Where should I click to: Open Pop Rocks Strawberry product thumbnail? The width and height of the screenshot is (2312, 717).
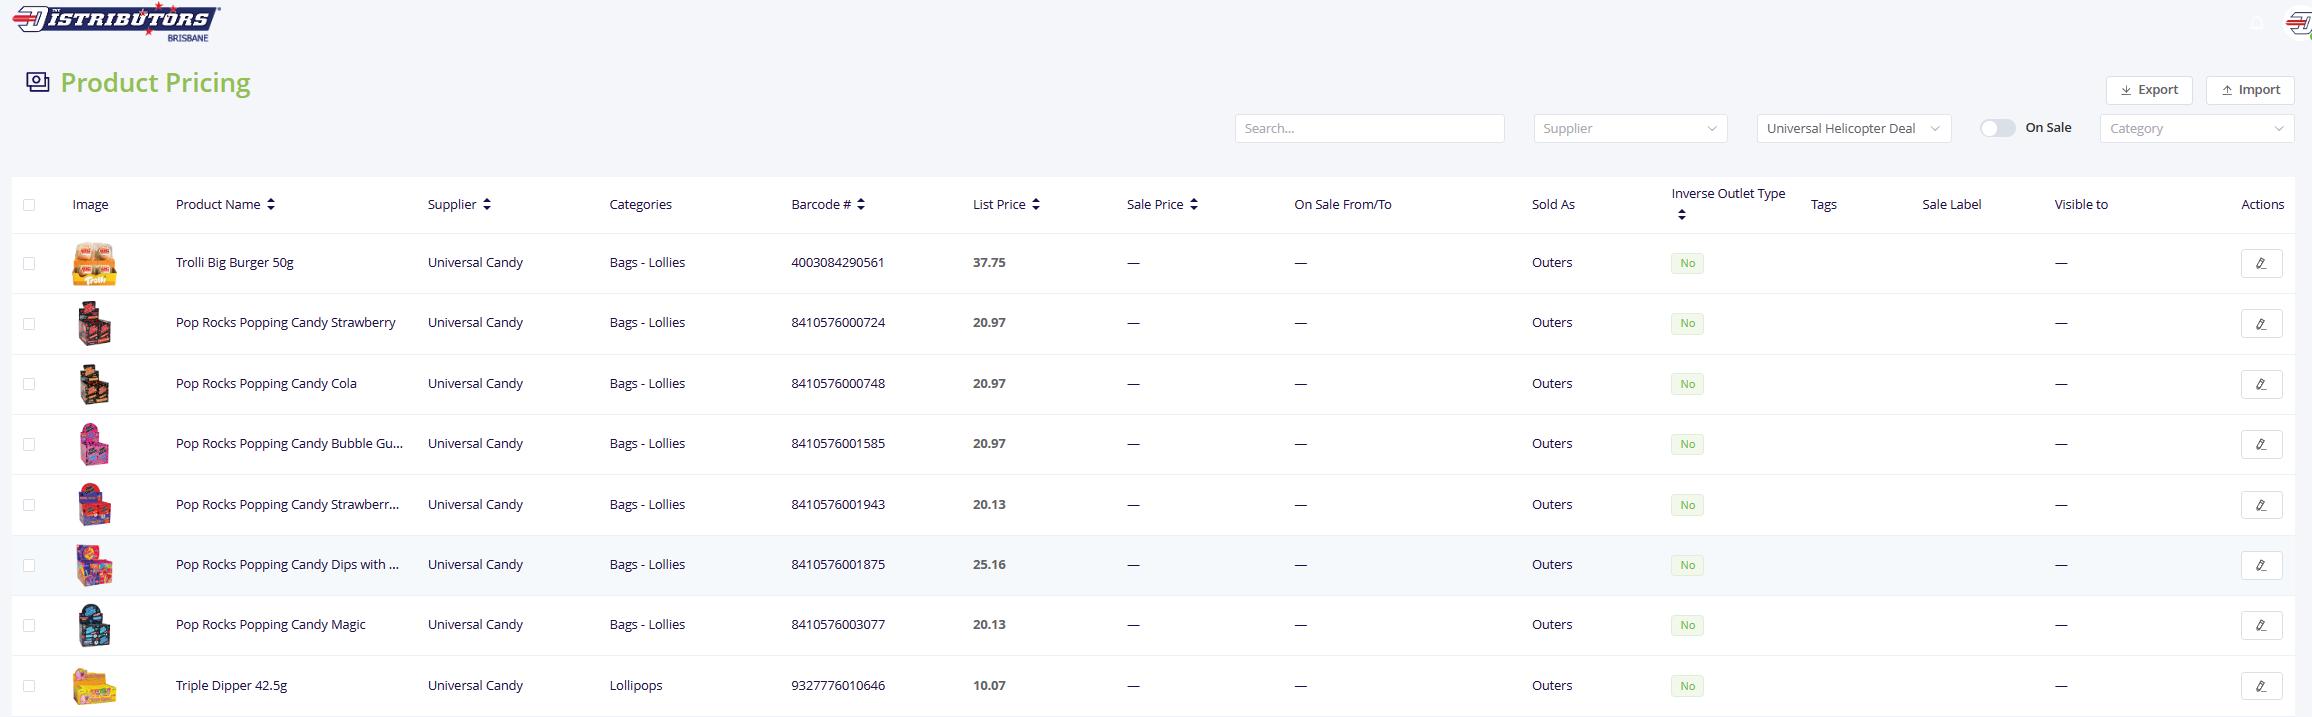click(x=94, y=324)
